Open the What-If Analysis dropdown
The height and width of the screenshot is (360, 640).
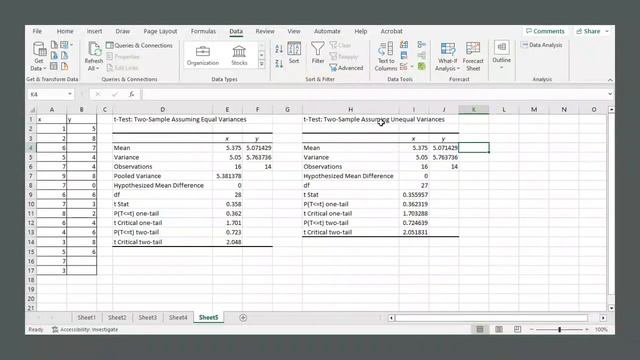pyautogui.click(x=447, y=56)
